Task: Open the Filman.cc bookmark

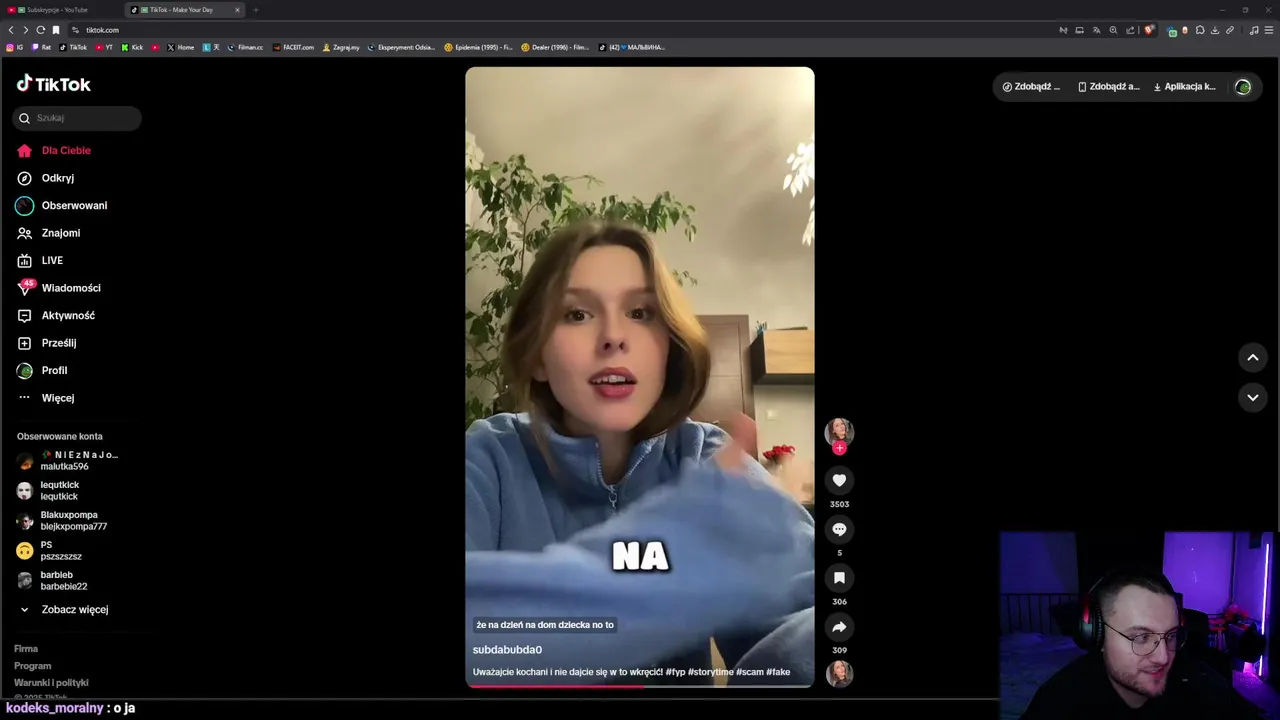Action: pos(245,47)
